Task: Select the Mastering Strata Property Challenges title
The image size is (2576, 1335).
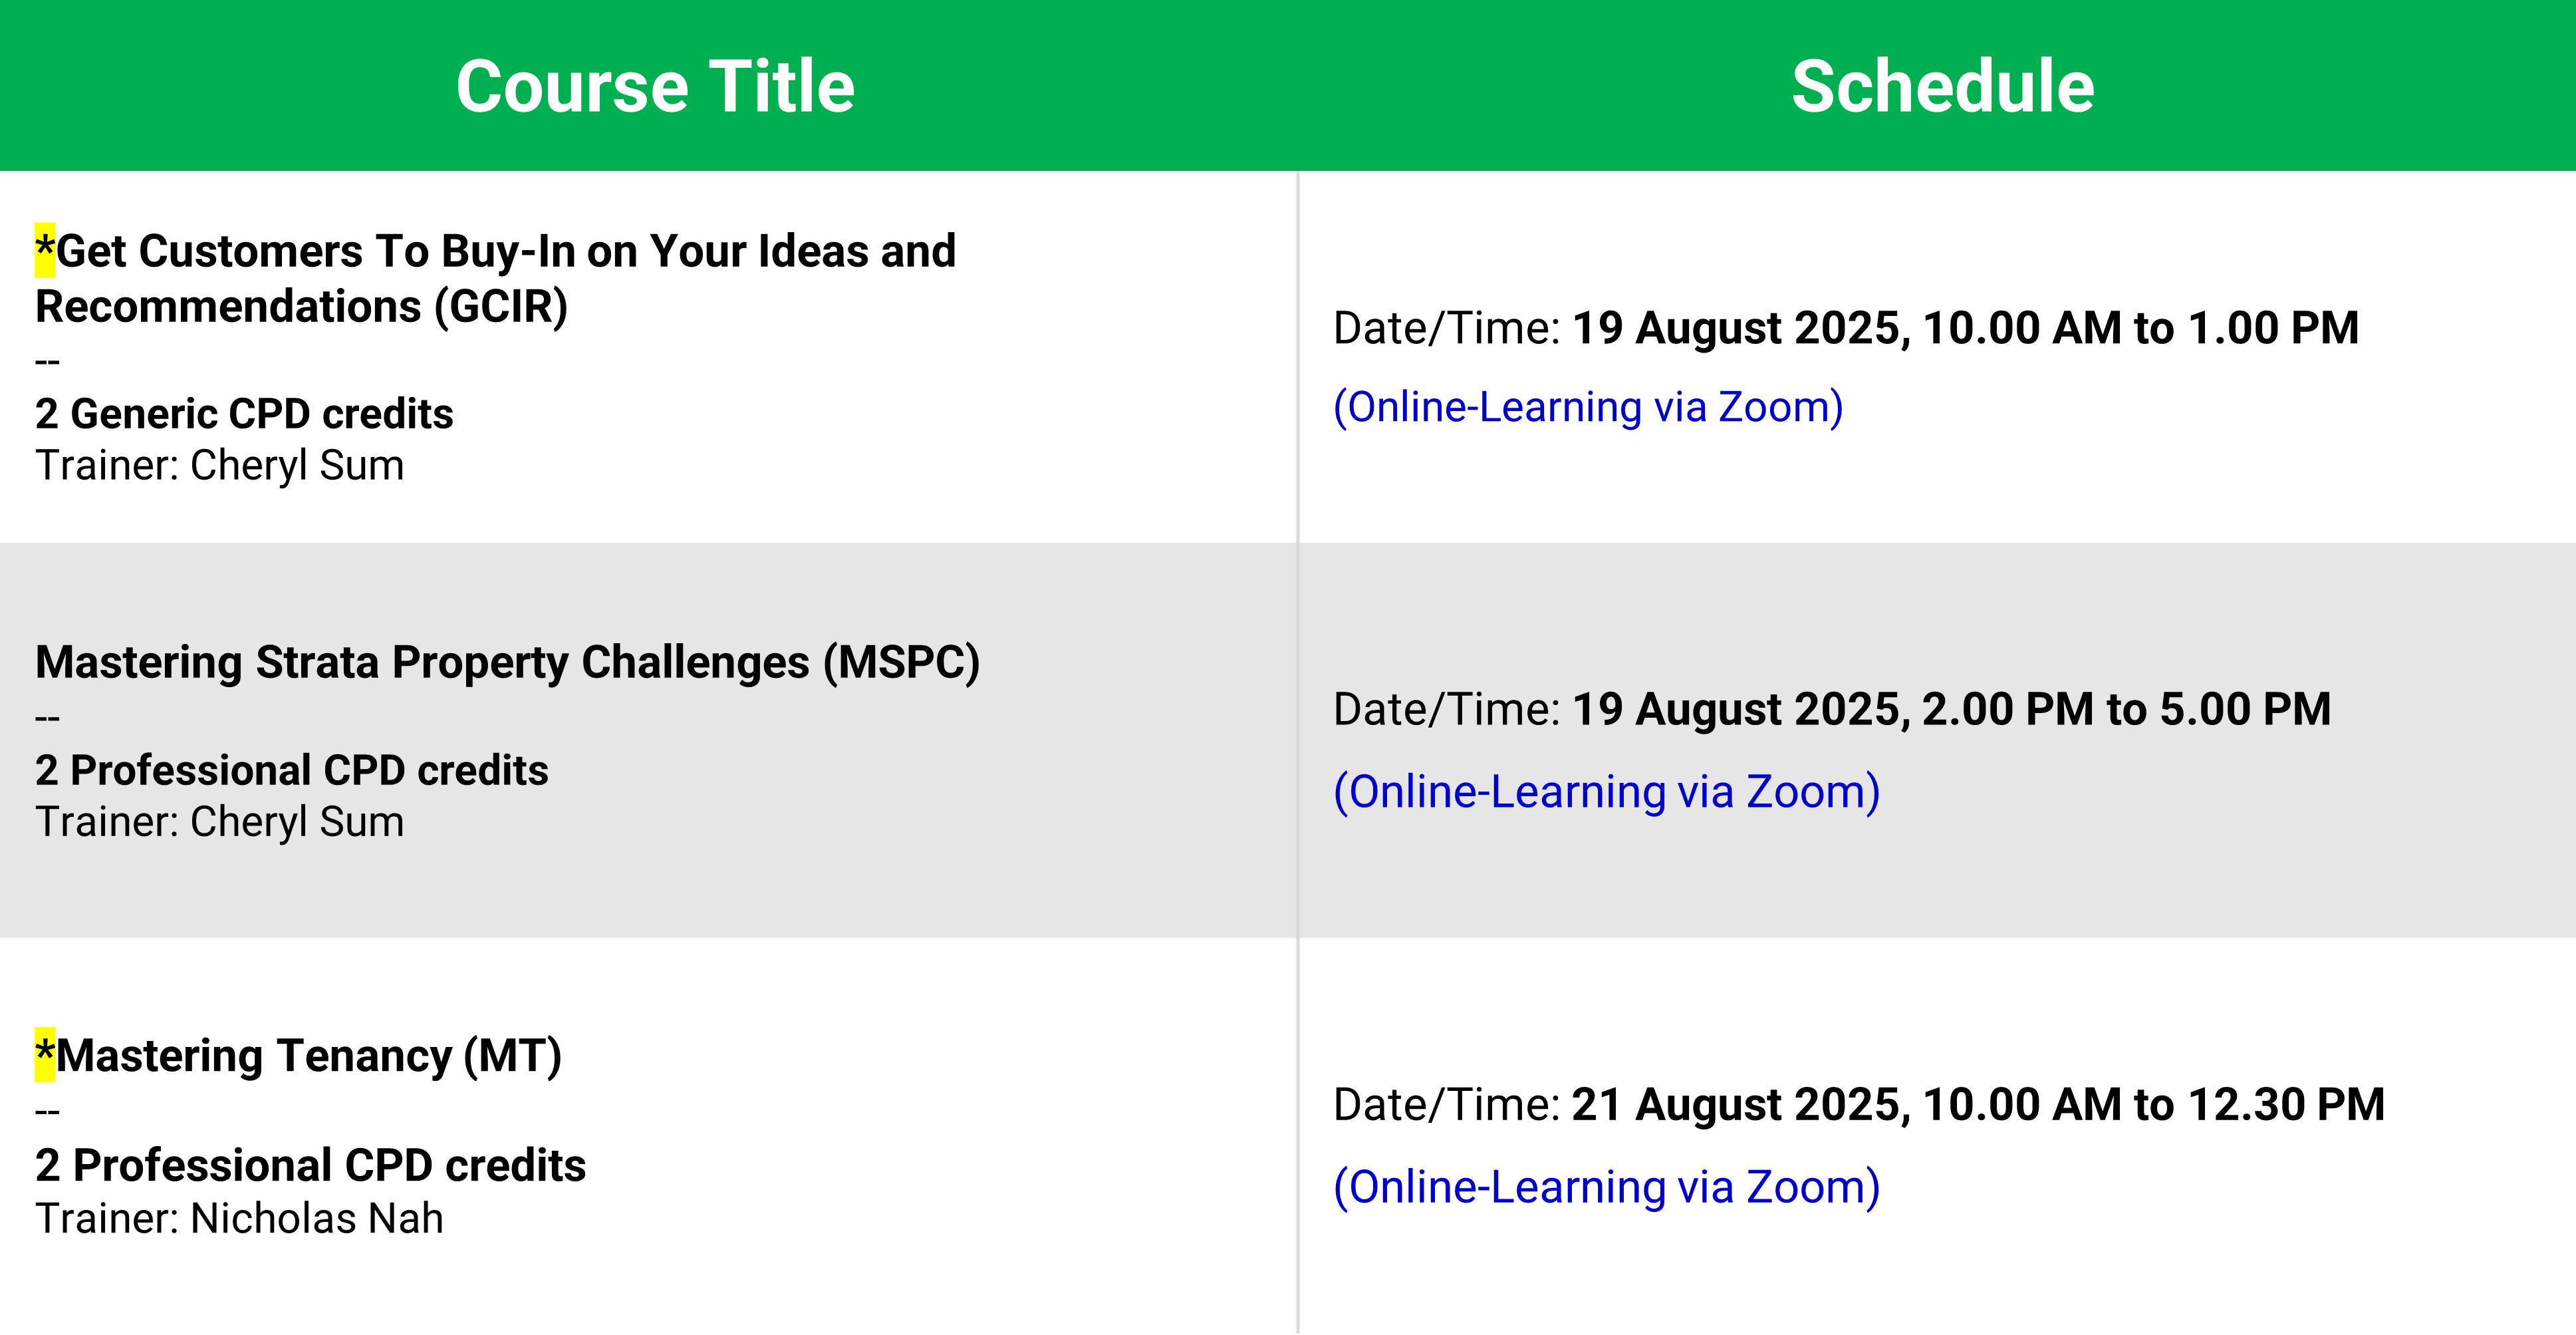Action: [x=507, y=663]
